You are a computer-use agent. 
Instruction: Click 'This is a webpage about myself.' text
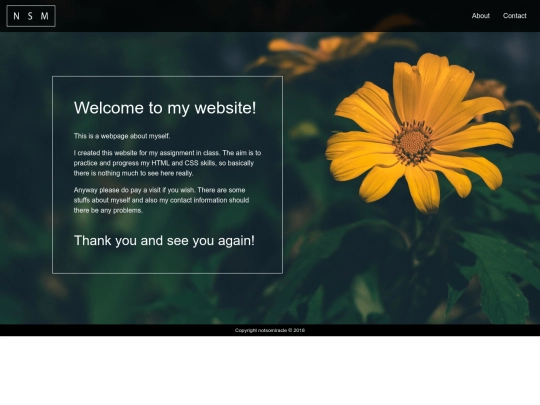[122, 136]
